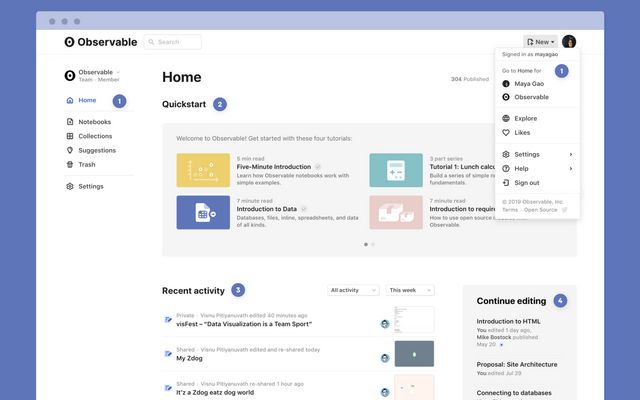Viewport: 640px width, 400px height.
Task: Click the blue Introduction to Data thumbnail
Action: click(x=203, y=212)
